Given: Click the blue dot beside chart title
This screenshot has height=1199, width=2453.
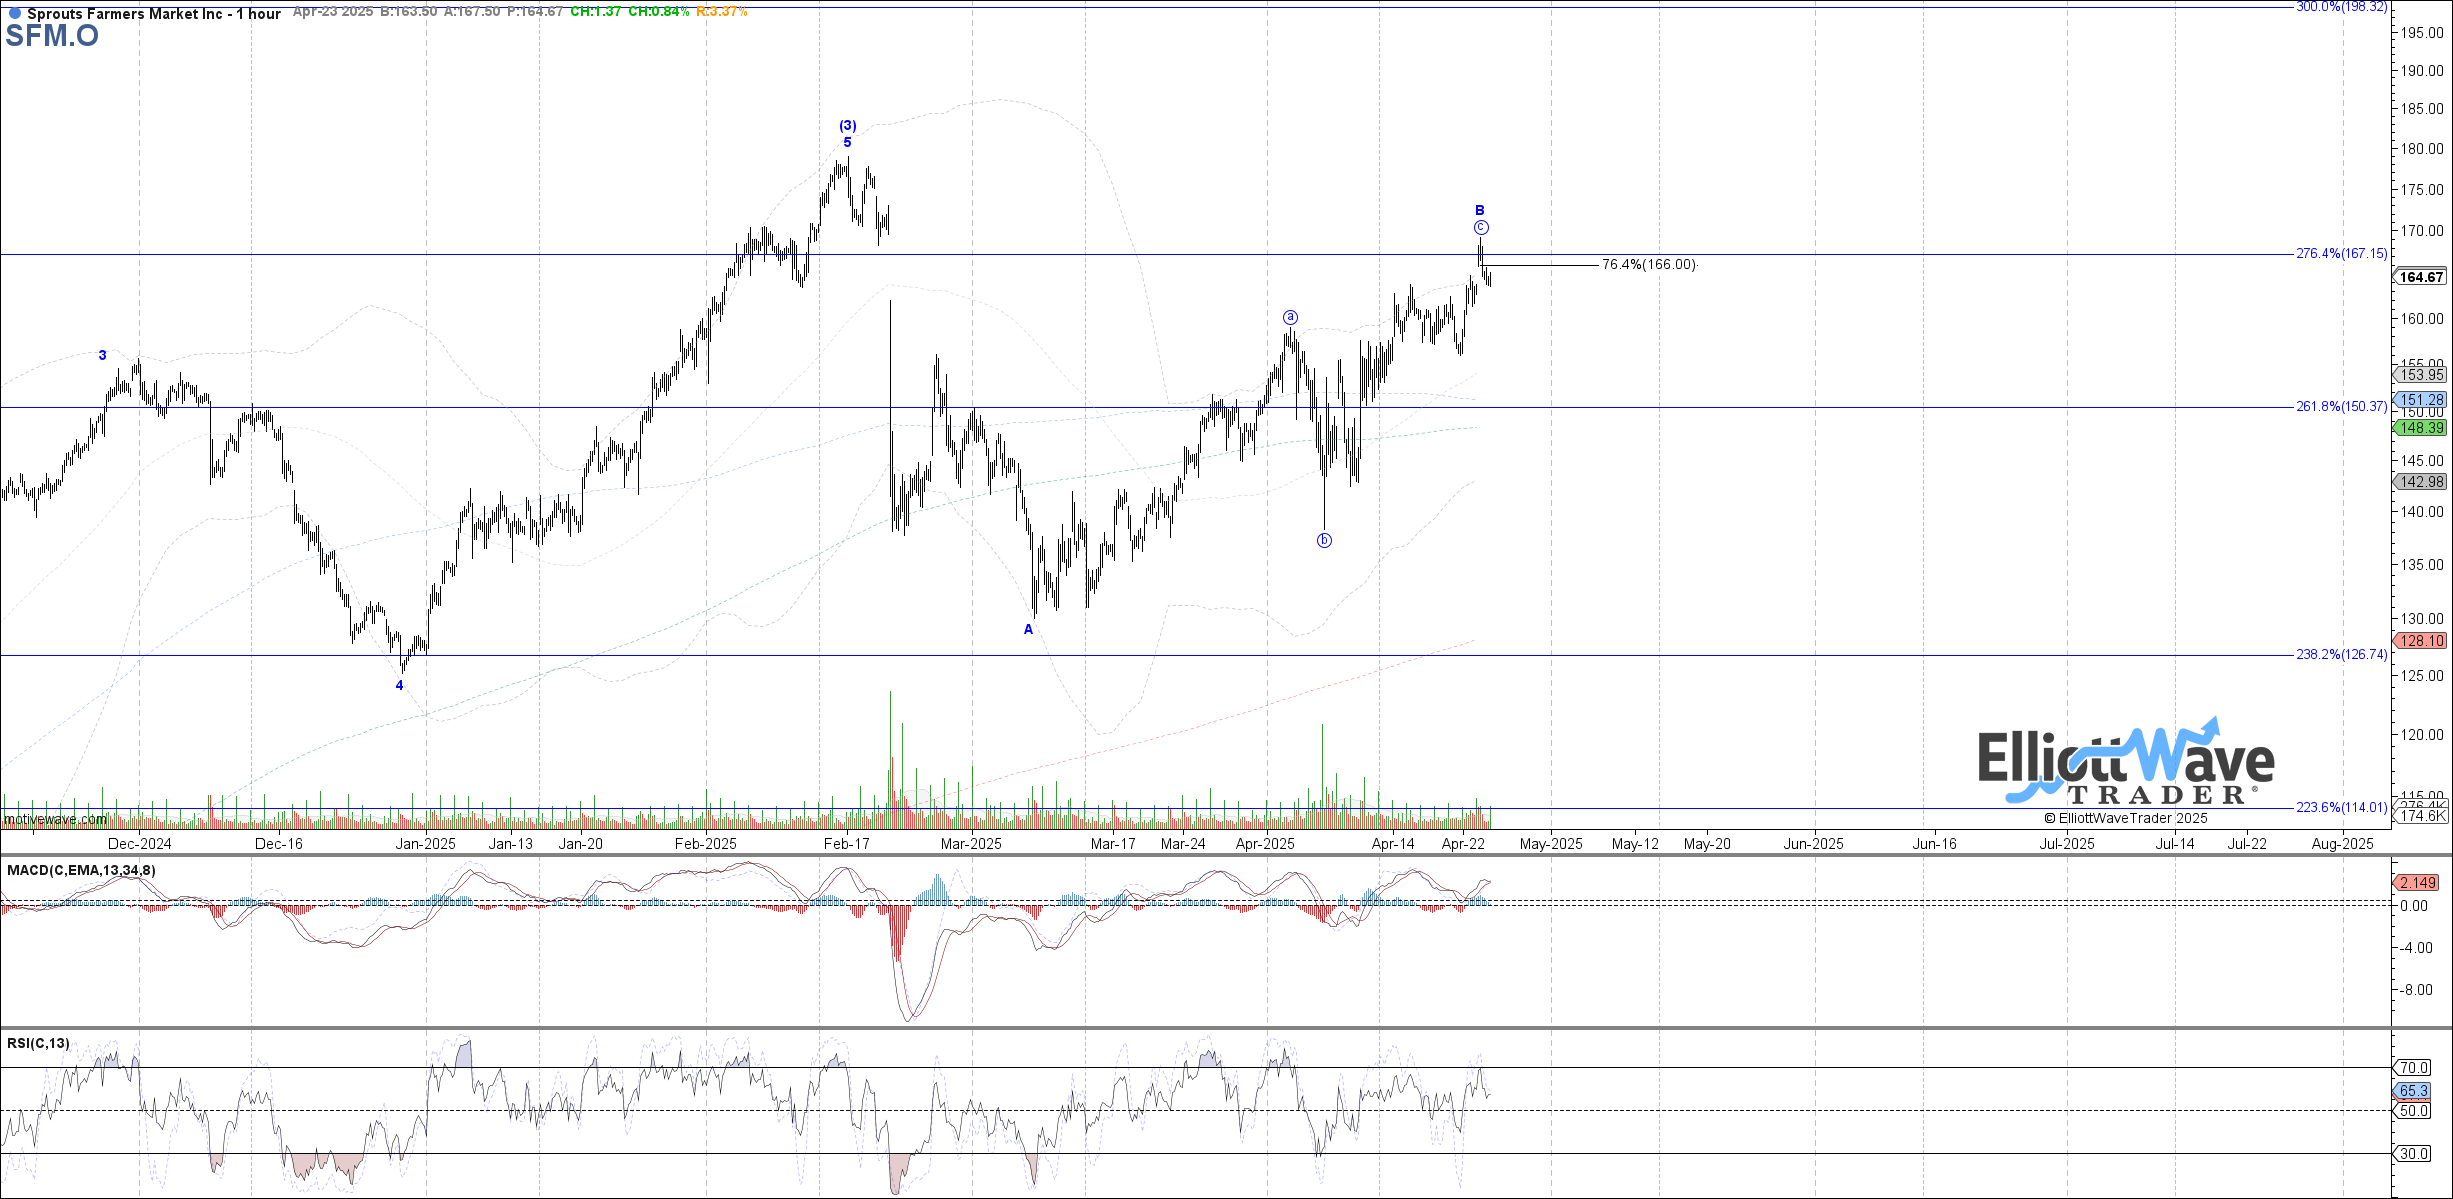Looking at the screenshot, I should tap(14, 14).
